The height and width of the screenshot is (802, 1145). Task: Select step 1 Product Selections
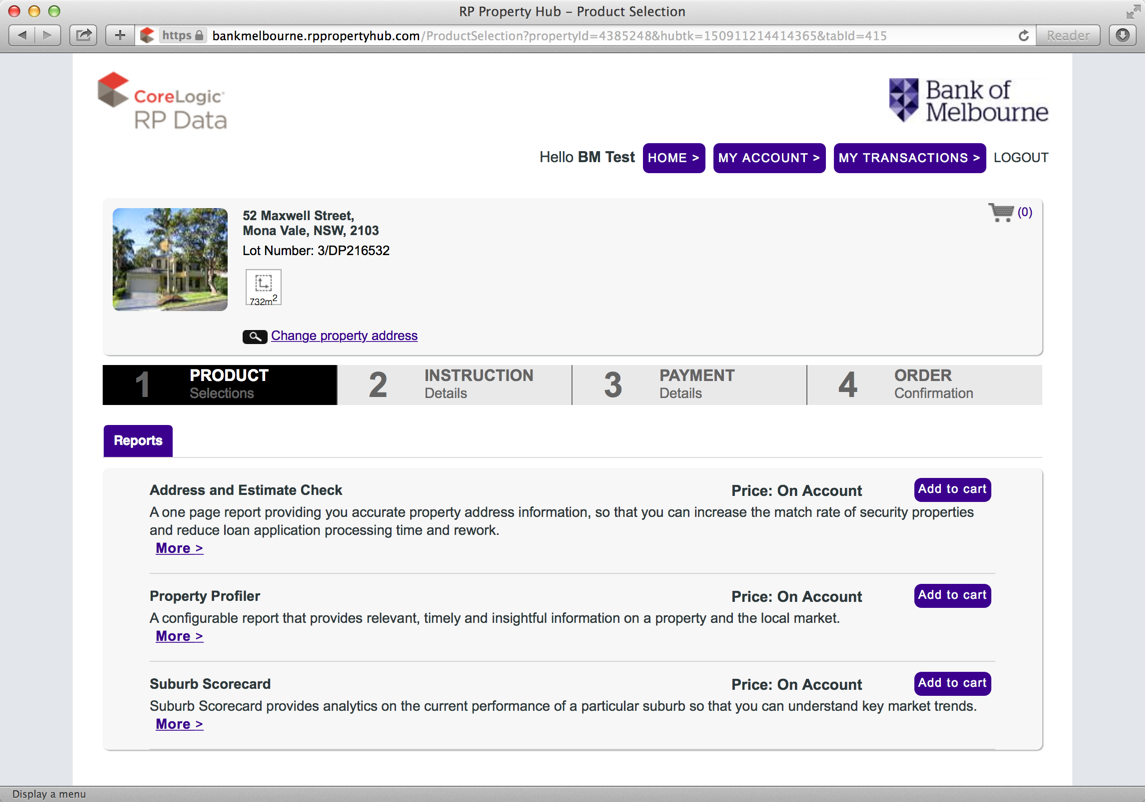220,385
